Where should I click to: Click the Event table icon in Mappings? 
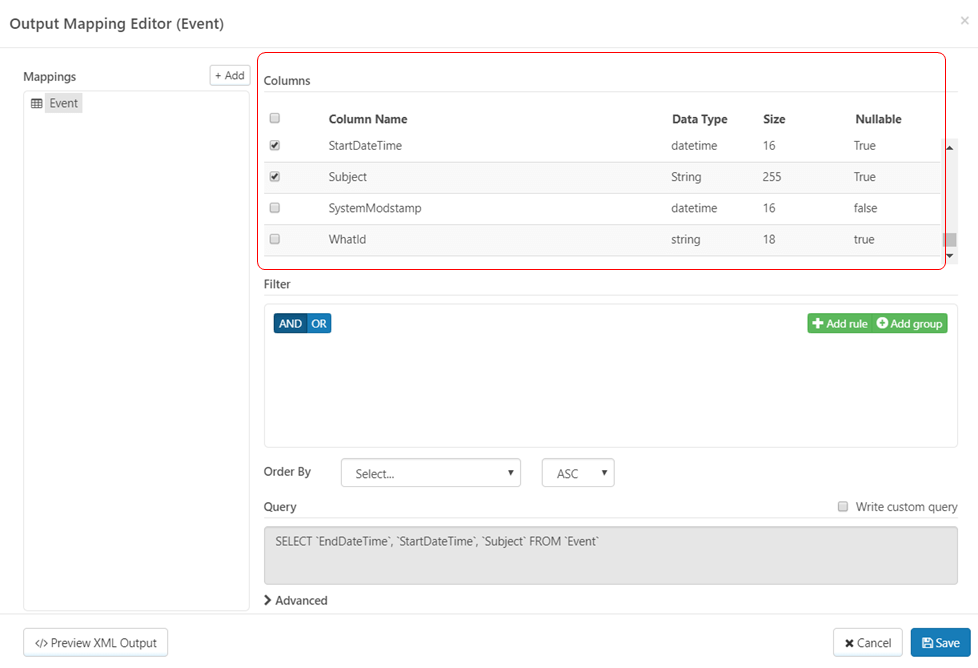[37, 103]
